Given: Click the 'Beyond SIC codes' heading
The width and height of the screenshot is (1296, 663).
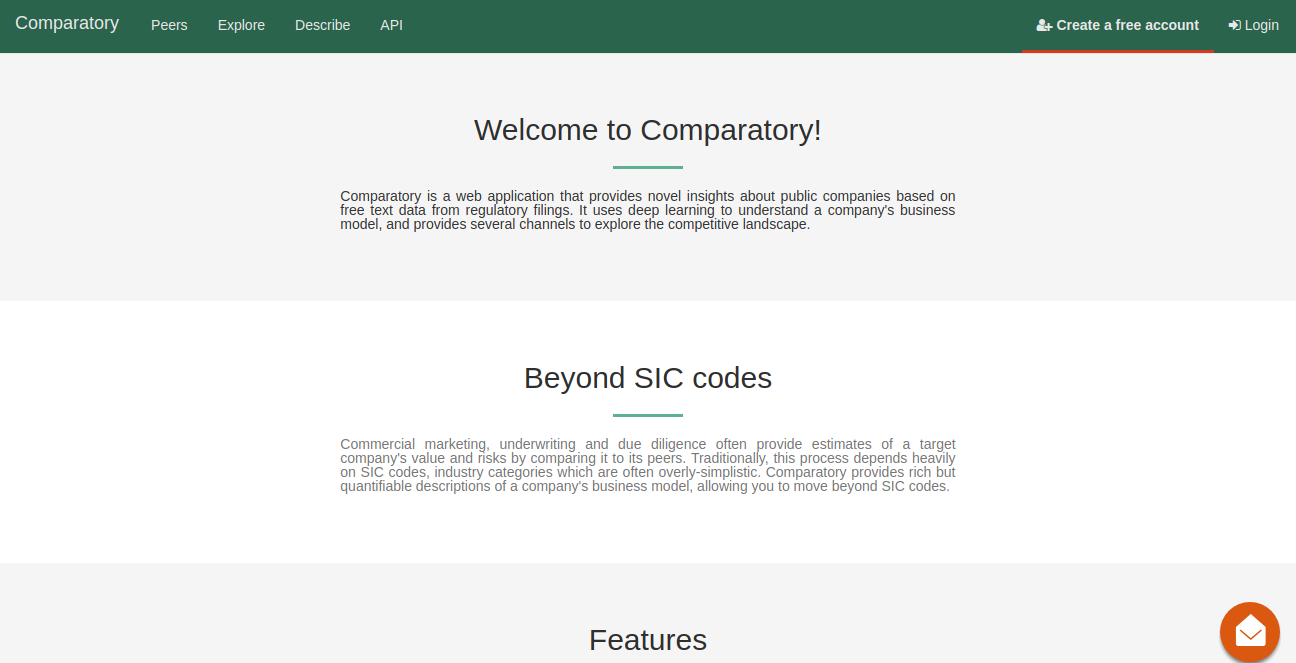Looking at the screenshot, I should (648, 378).
